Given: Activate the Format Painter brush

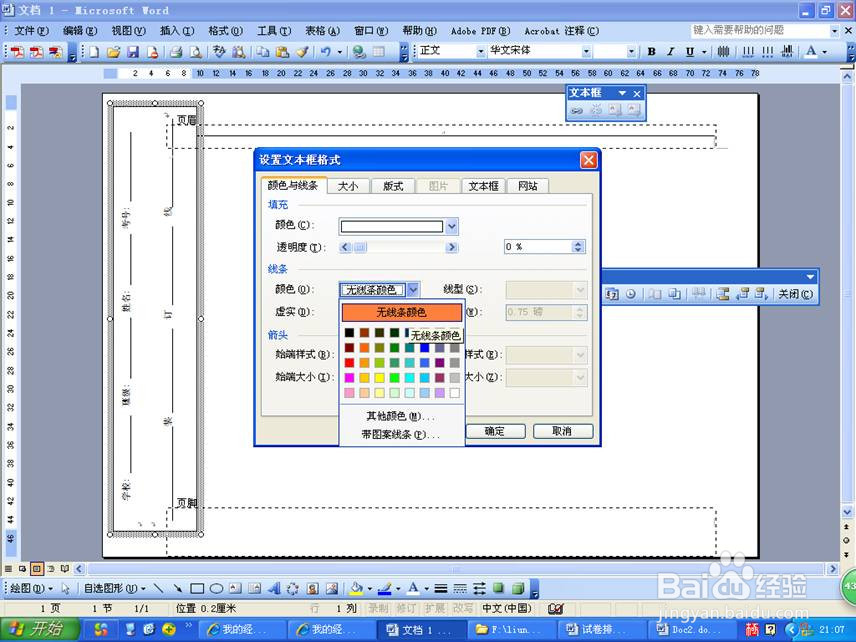Looking at the screenshot, I should click(302, 52).
